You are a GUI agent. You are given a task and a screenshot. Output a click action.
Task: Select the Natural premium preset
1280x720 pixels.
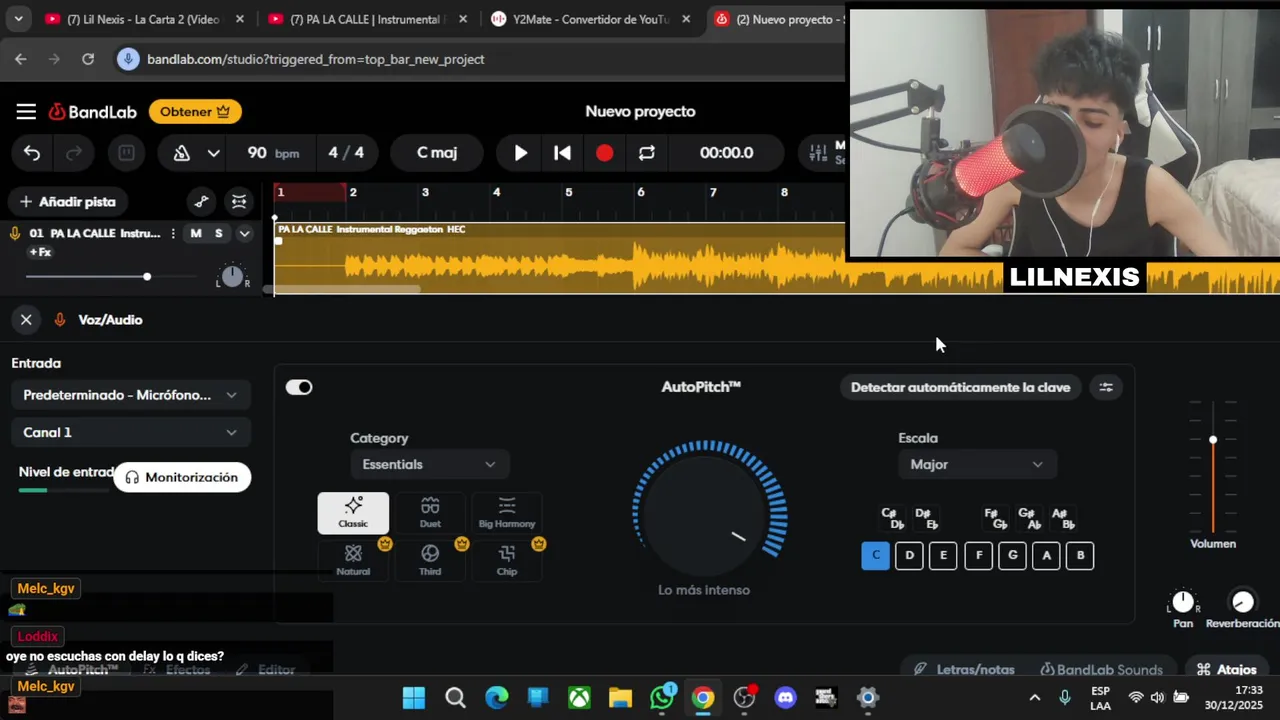click(x=353, y=560)
